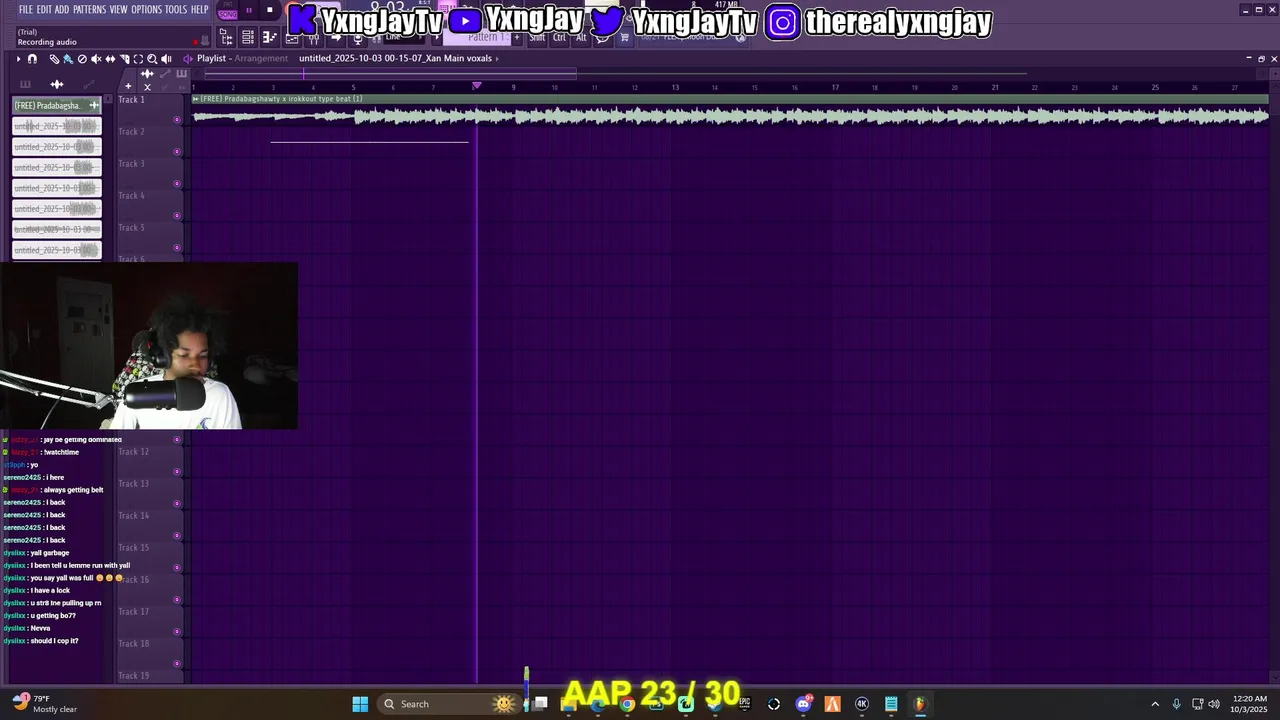The height and width of the screenshot is (720, 1280).
Task: Click bar 17 on the timeline ruler
Action: [835, 87]
